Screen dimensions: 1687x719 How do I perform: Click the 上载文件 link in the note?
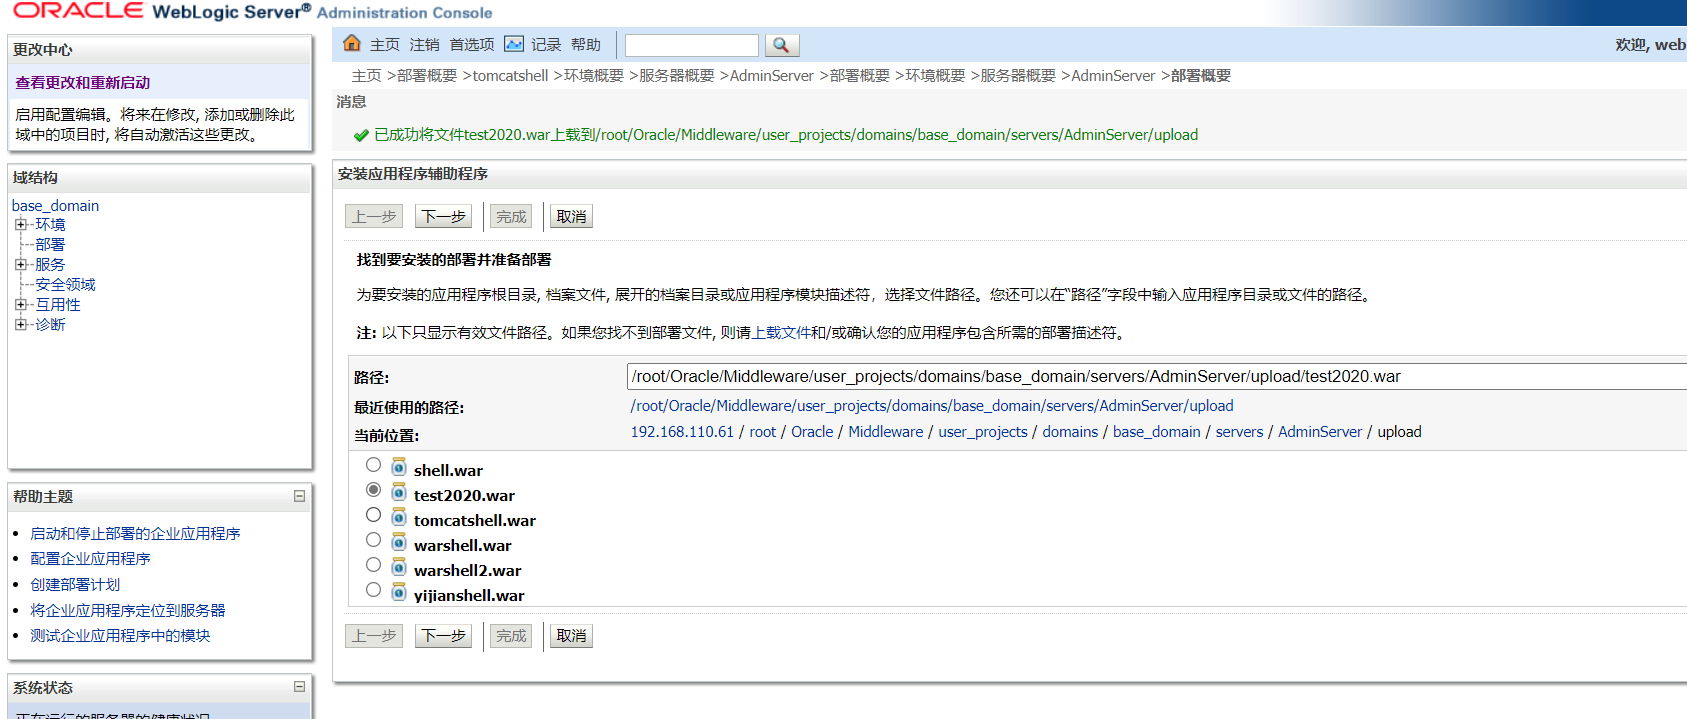click(x=782, y=333)
